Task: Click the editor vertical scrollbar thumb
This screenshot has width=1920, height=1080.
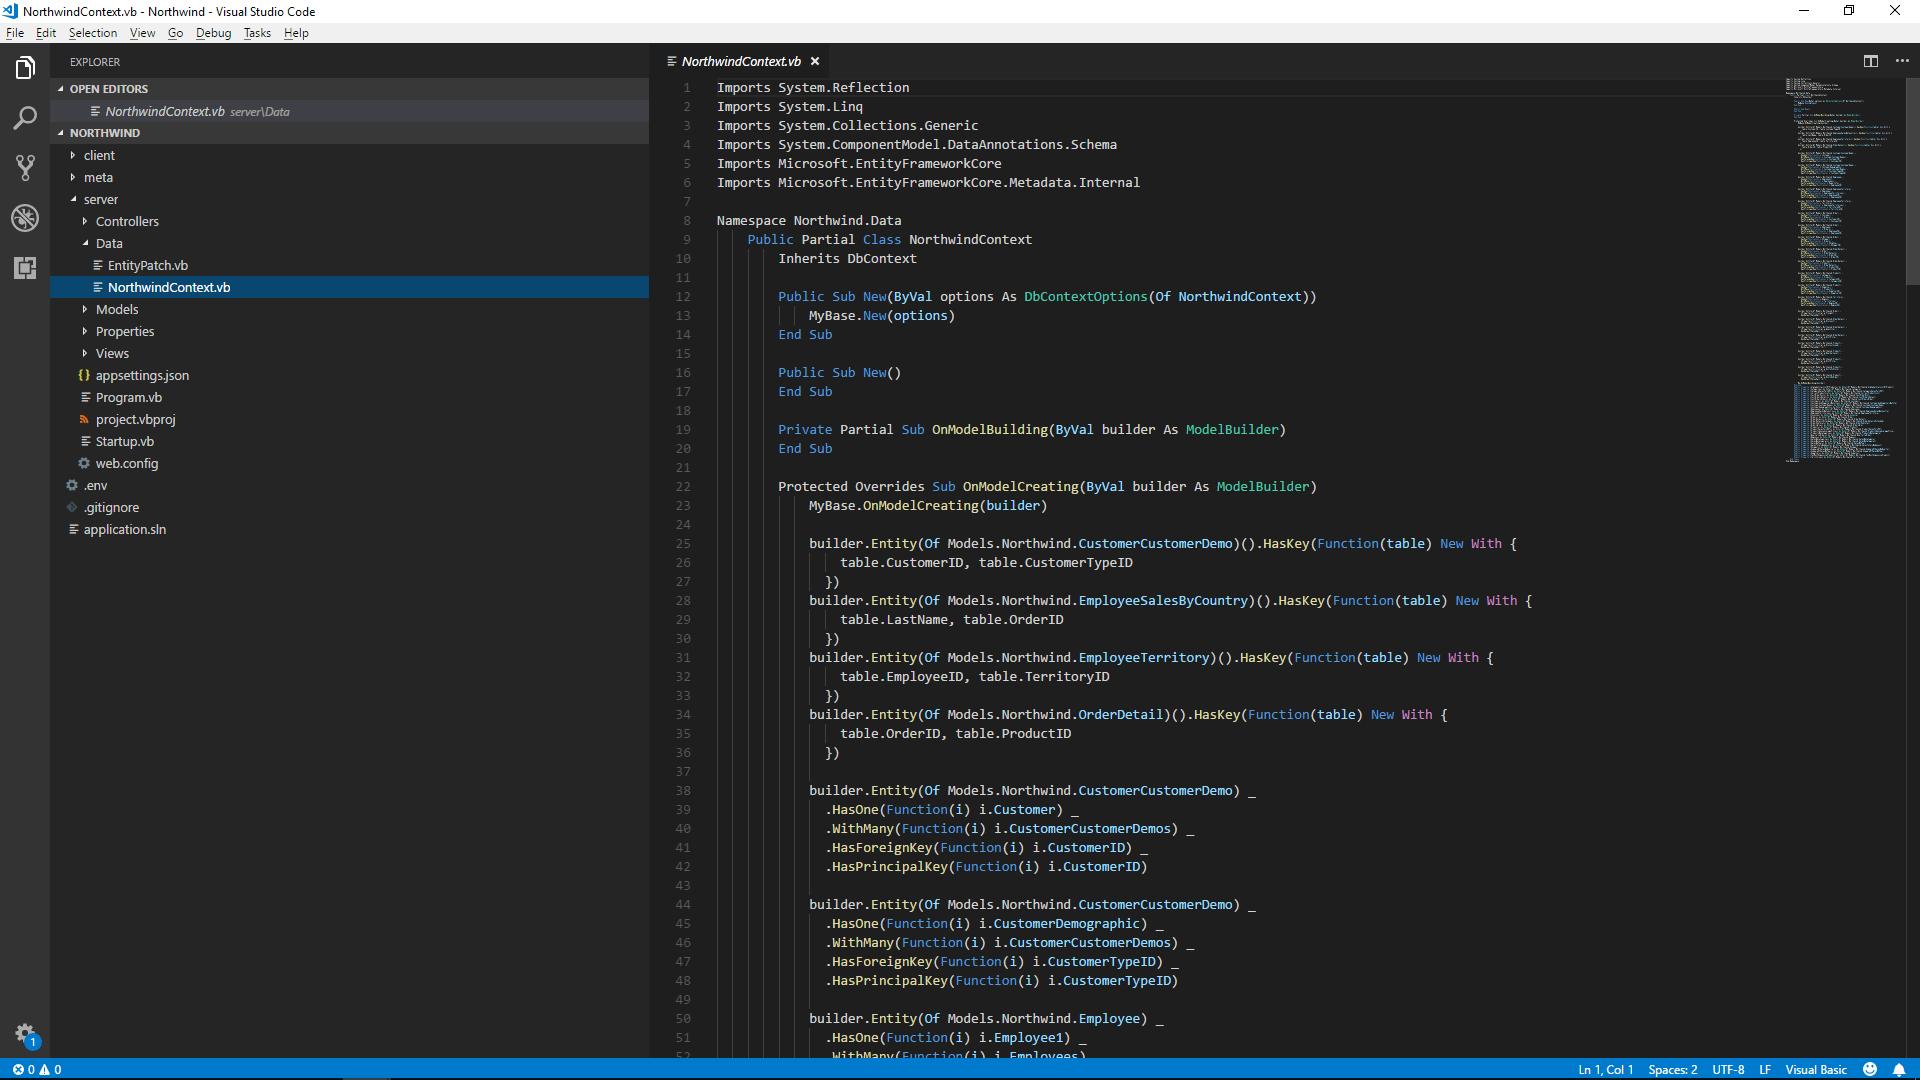Action: pos(1912,182)
